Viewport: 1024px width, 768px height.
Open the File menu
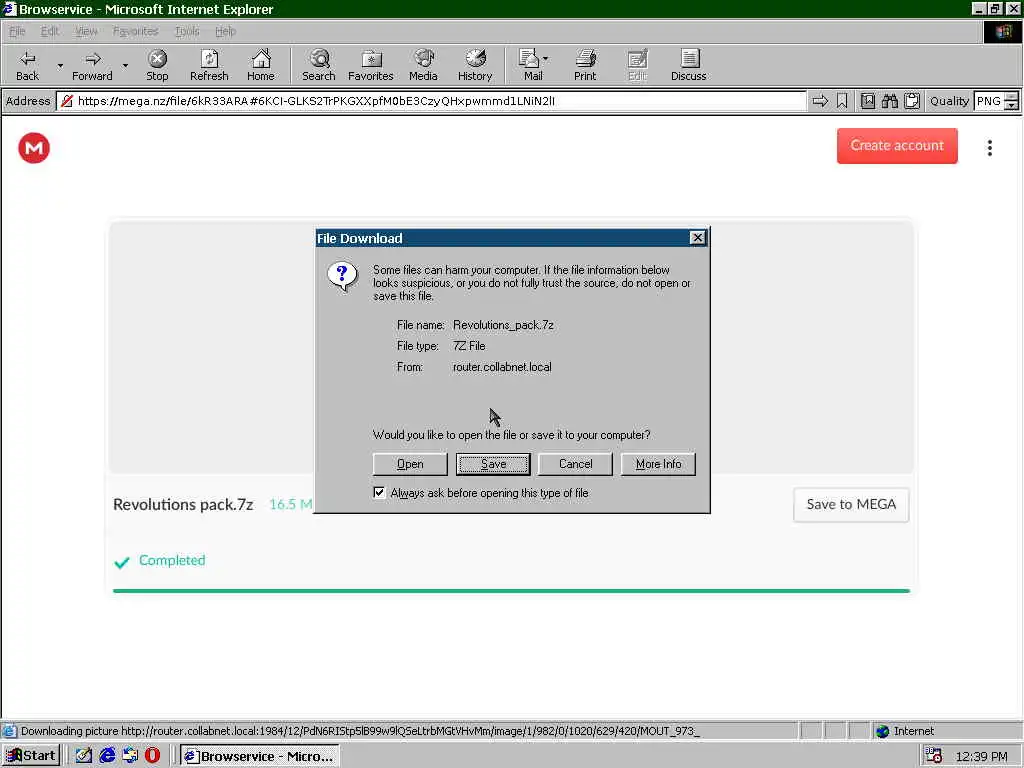[17, 31]
